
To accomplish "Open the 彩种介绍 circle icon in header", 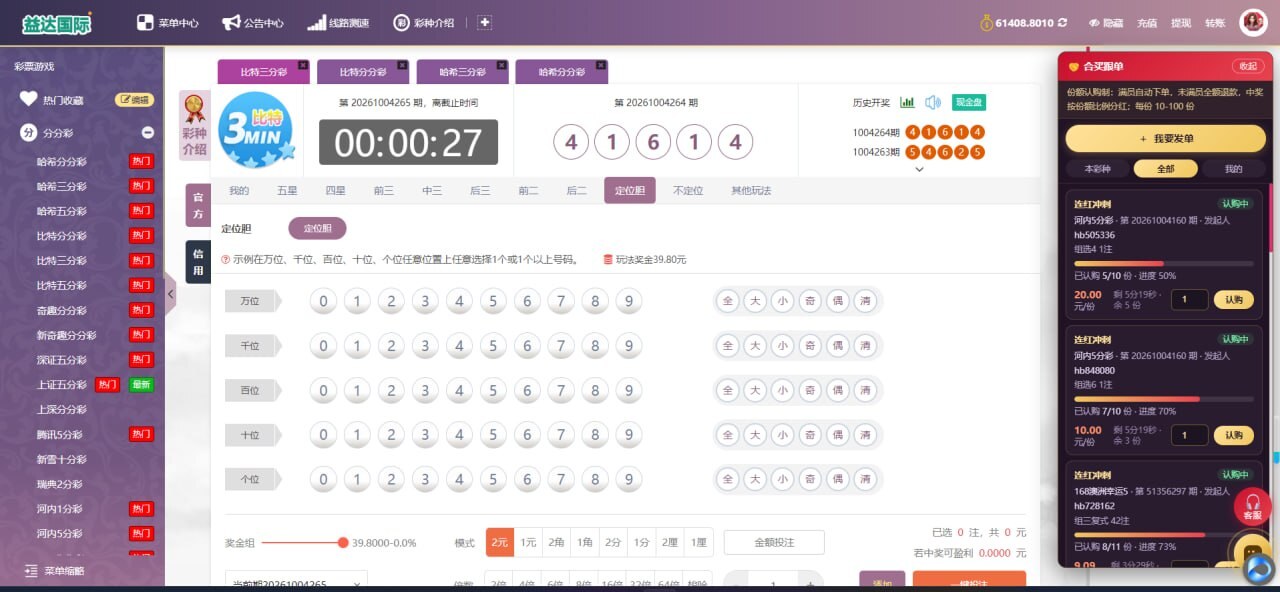I will click(401, 22).
